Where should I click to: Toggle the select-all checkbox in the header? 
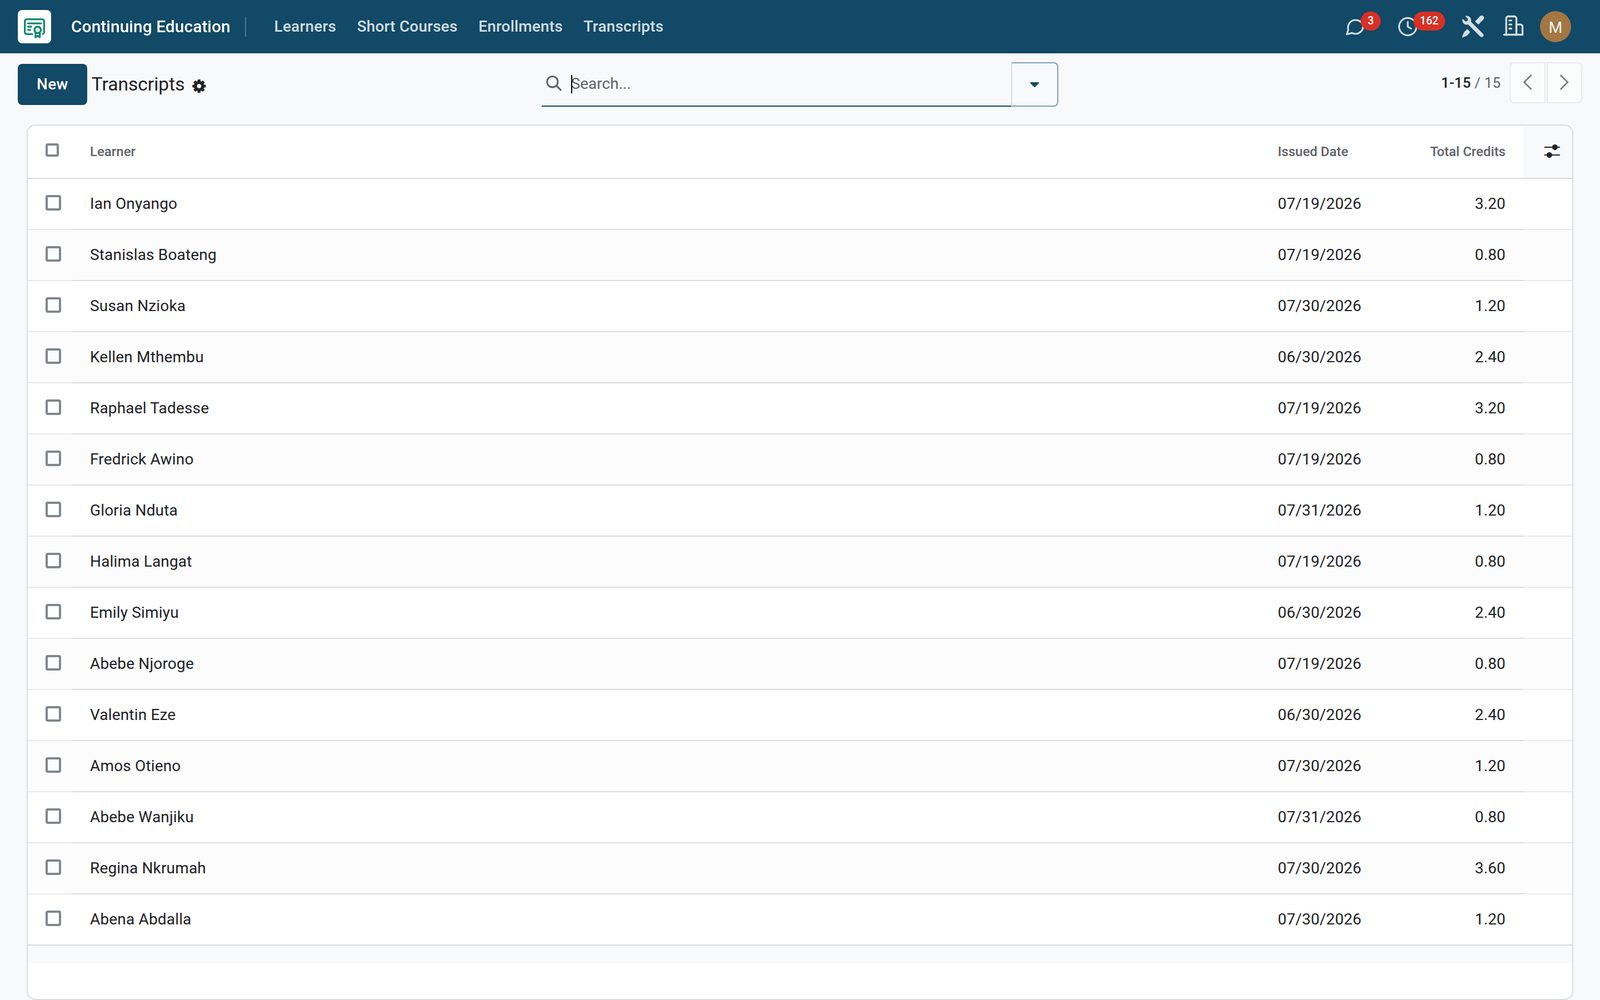click(x=52, y=150)
